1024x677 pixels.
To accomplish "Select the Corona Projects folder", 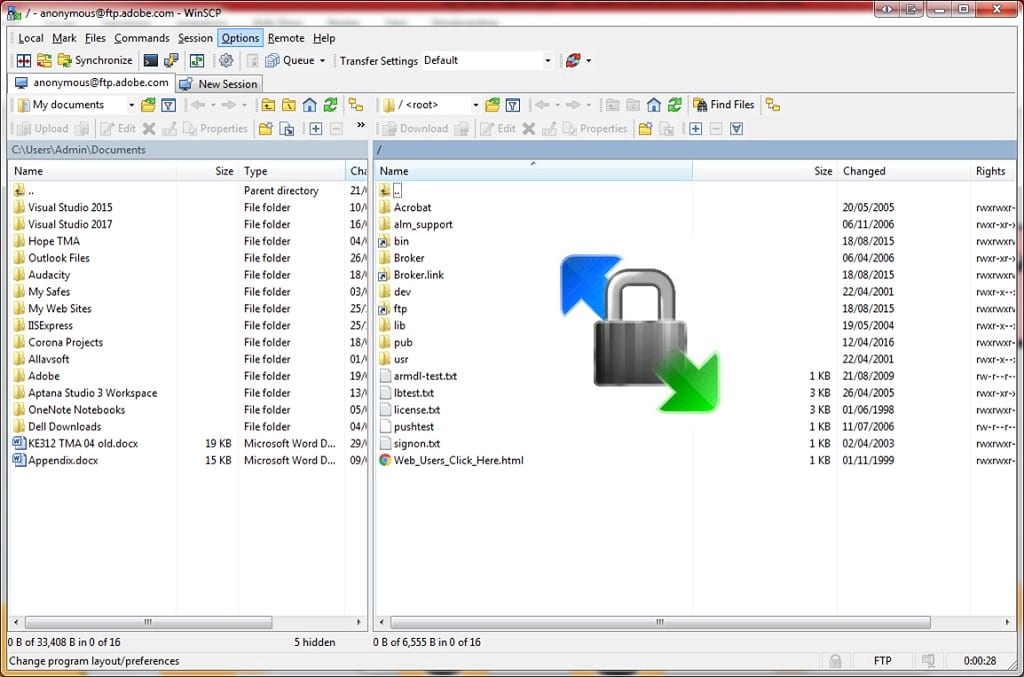I will 65,342.
